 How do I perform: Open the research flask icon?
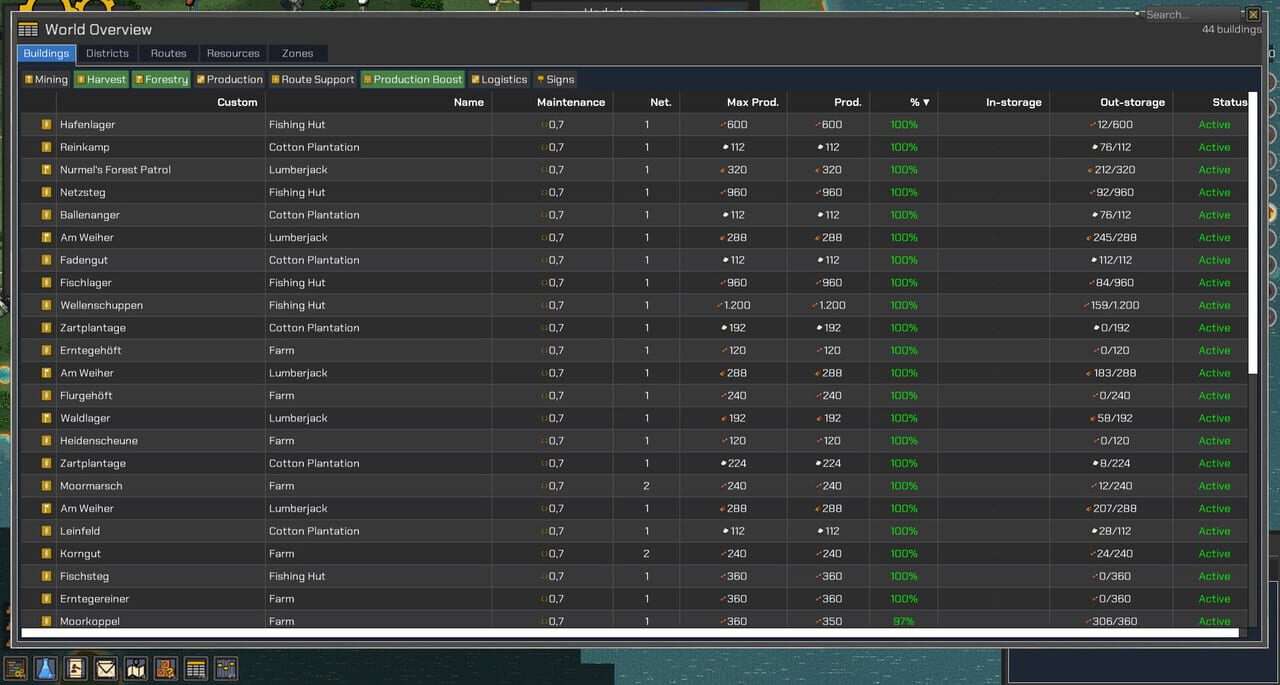point(45,668)
